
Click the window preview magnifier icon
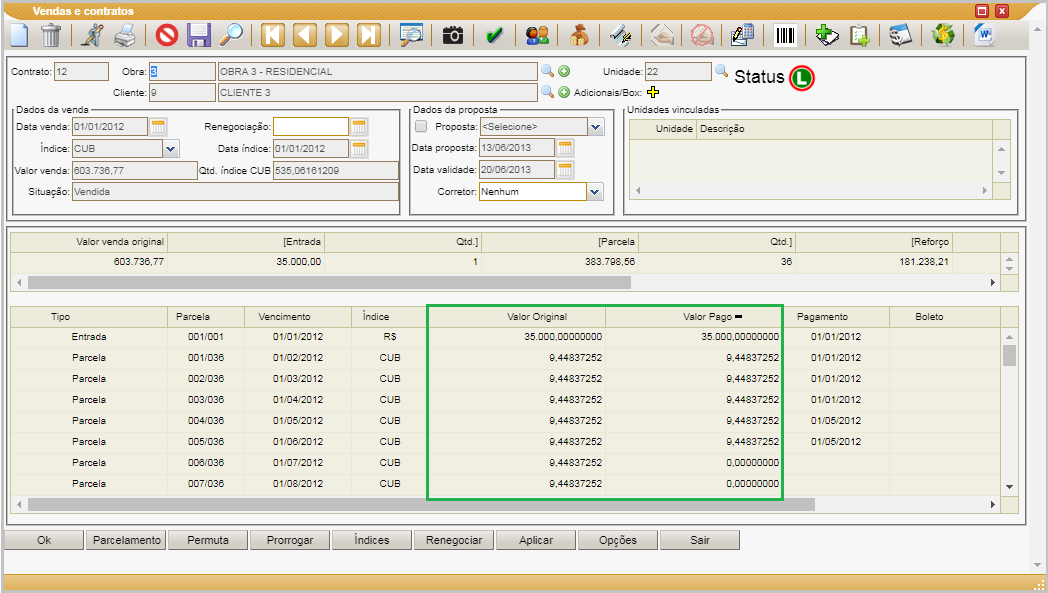pos(411,35)
